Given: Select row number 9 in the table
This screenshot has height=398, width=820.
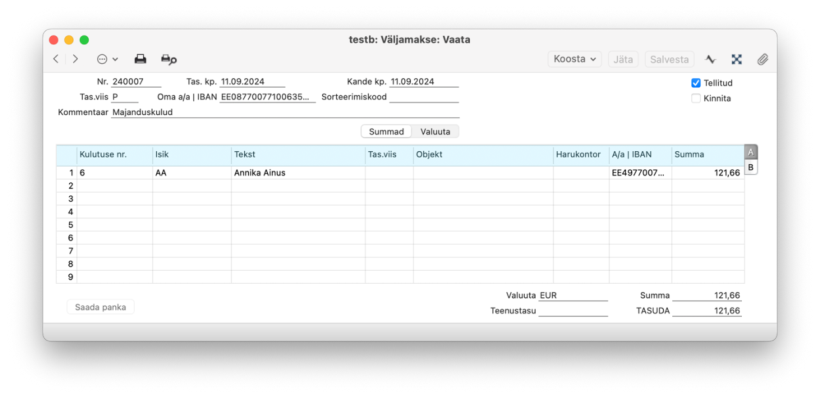Looking at the screenshot, I should 66,277.
